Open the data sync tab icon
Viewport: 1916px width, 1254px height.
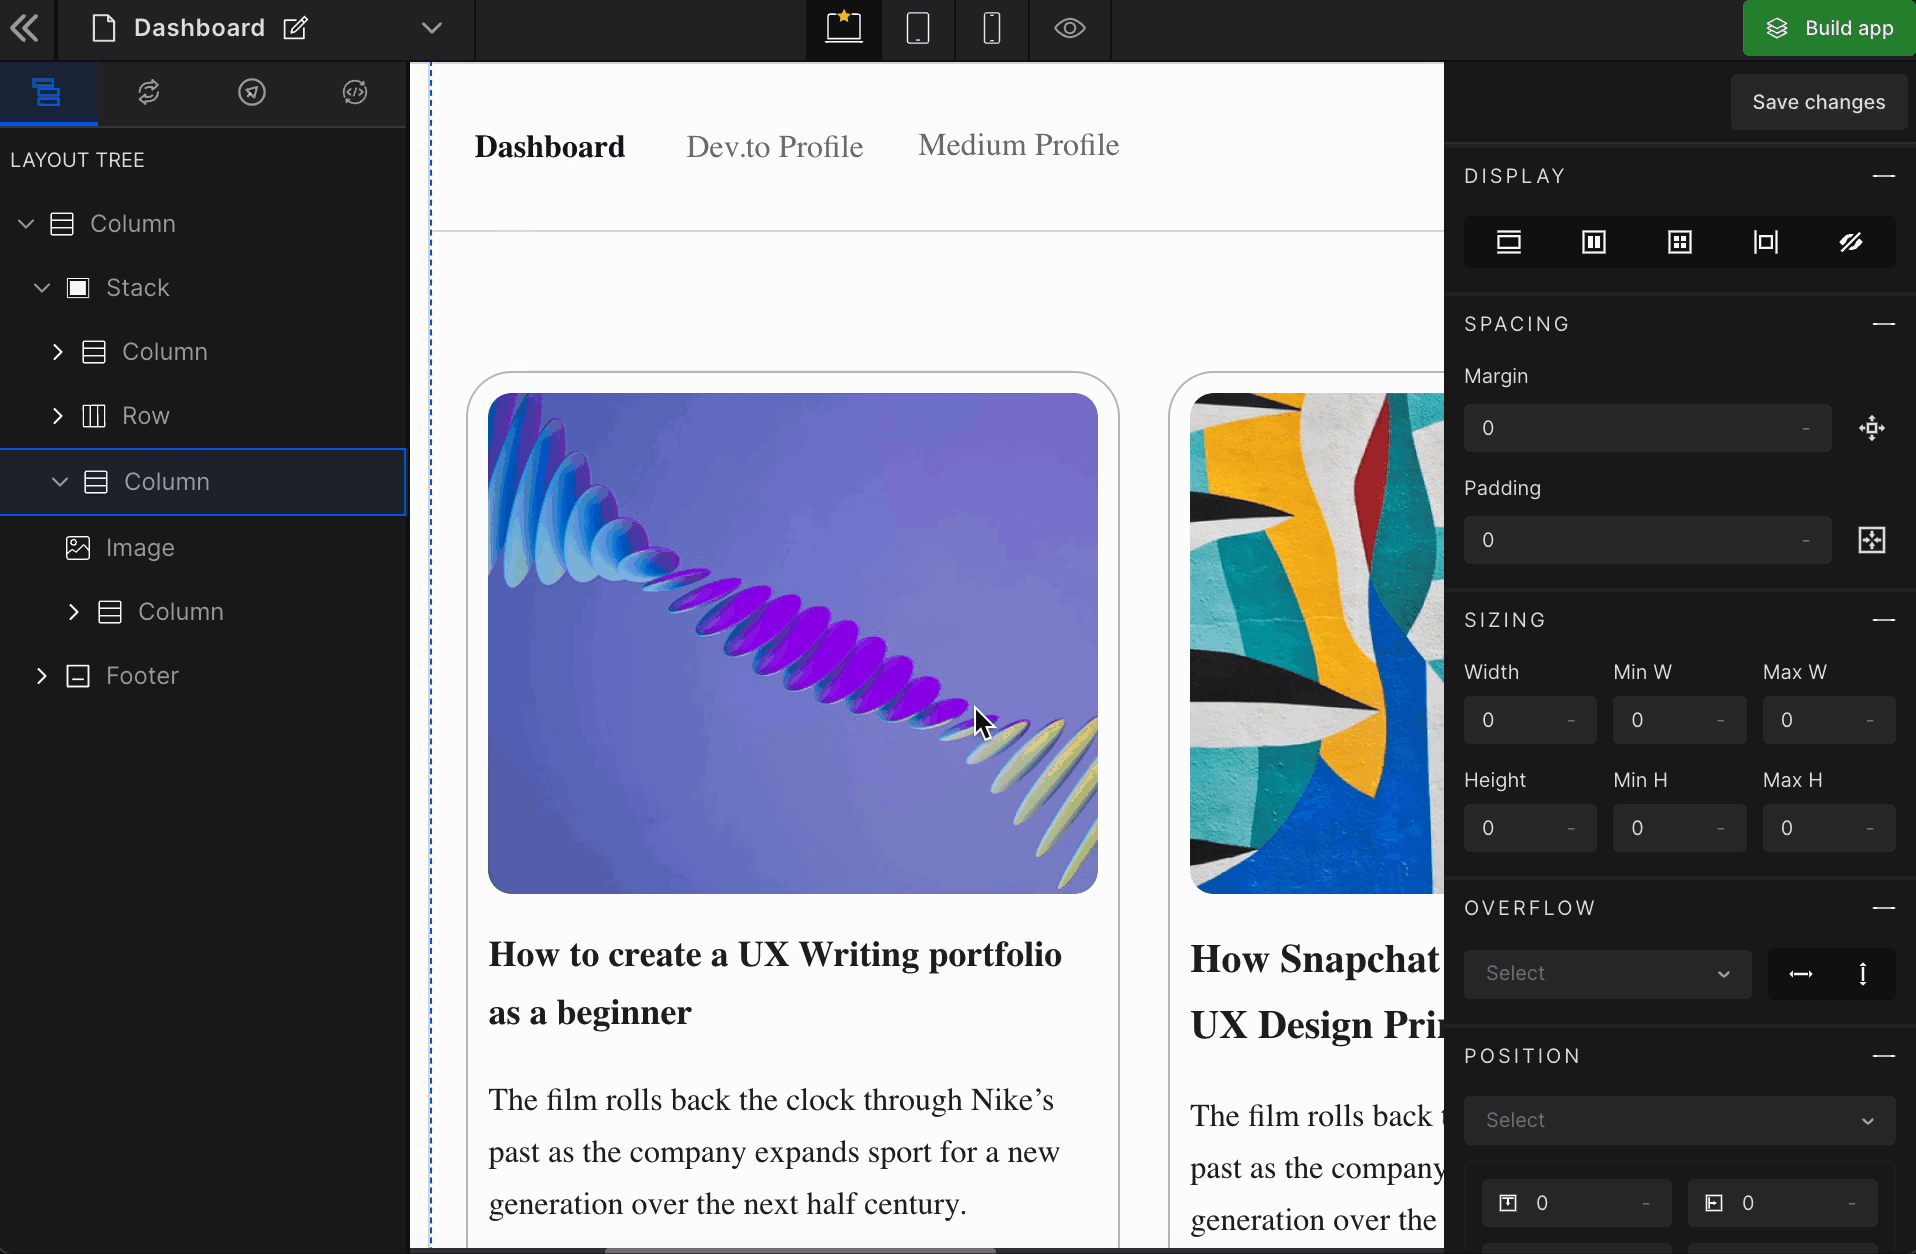click(149, 92)
